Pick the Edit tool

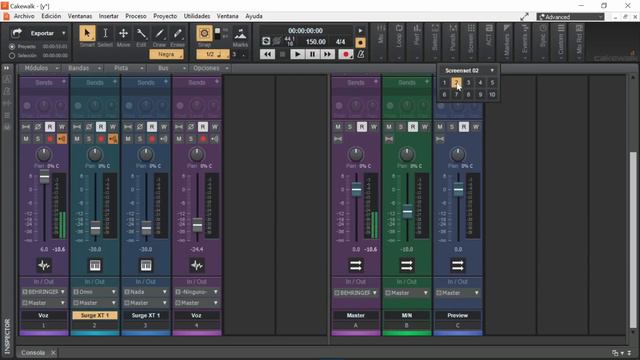(141, 33)
